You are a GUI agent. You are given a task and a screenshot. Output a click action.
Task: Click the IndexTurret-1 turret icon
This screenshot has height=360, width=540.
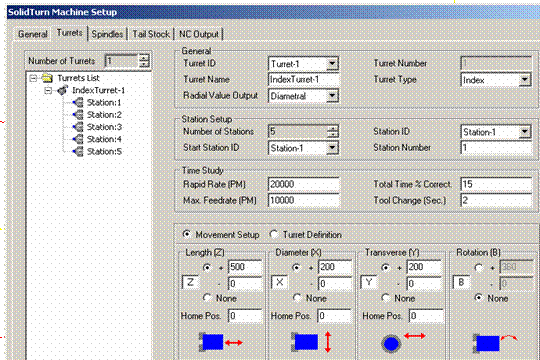62,90
